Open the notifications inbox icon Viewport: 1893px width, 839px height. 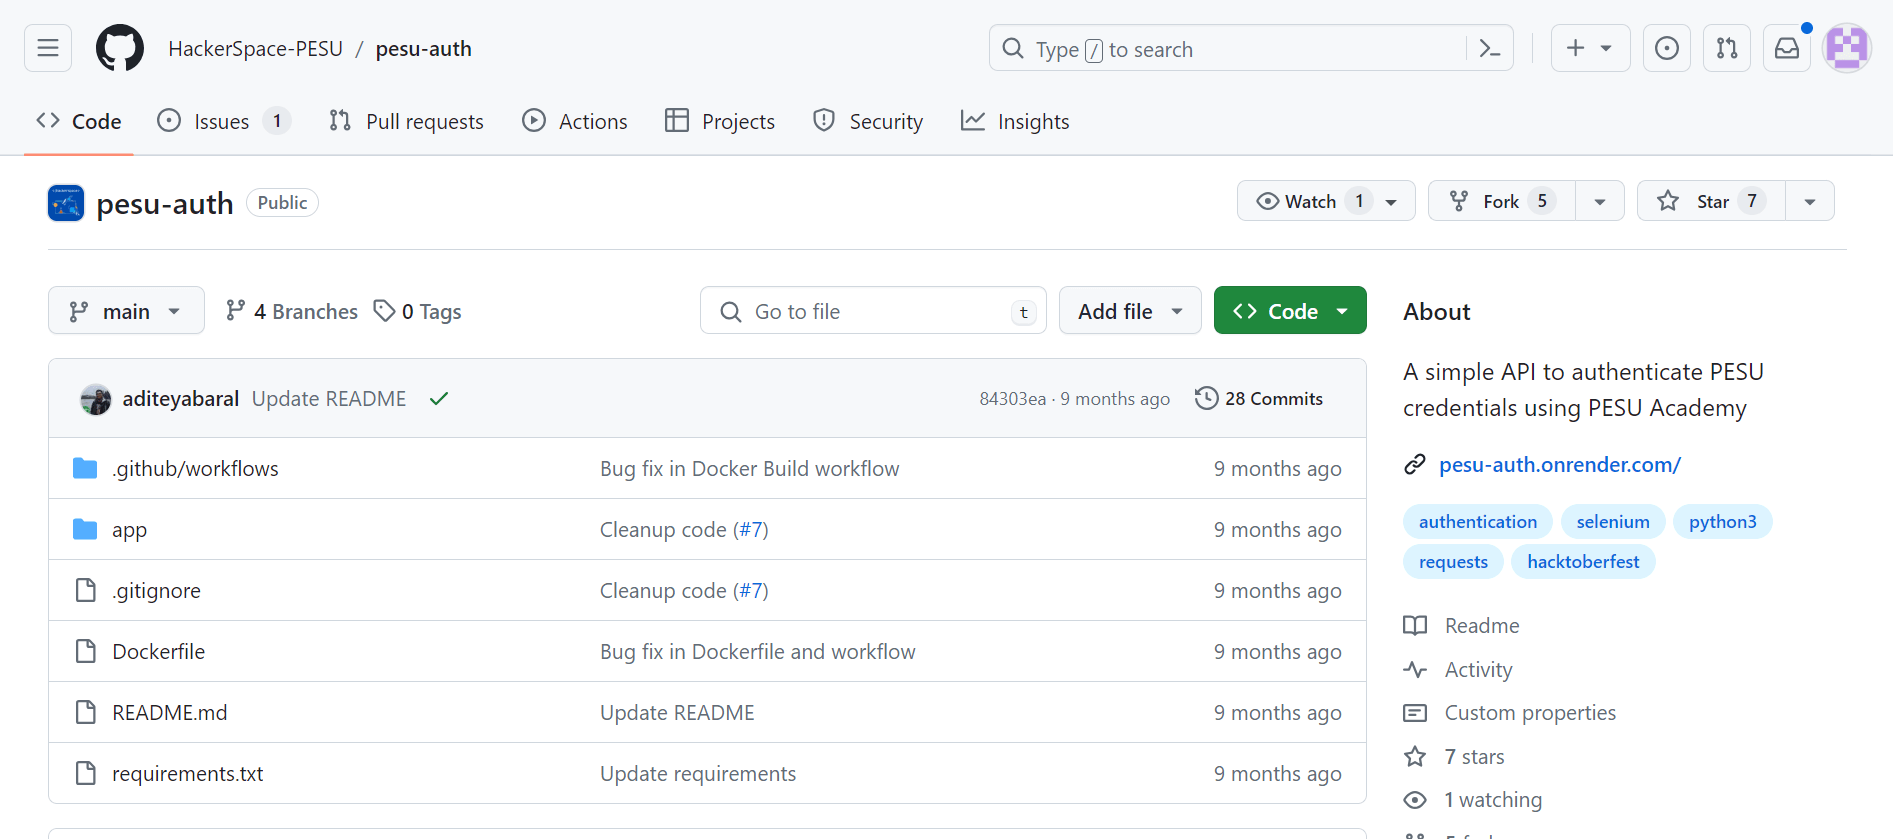click(1786, 48)
